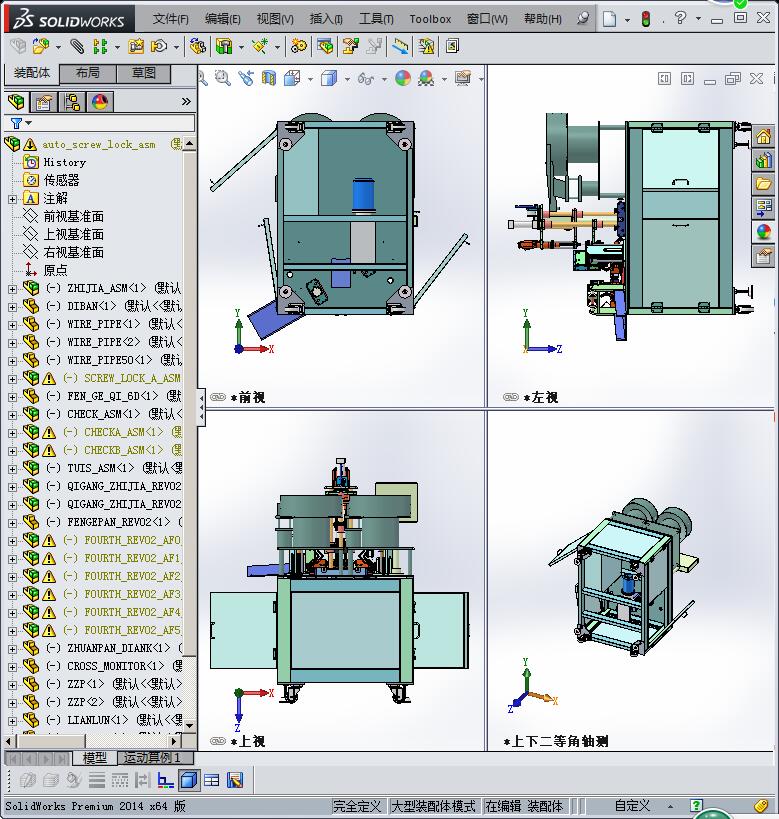This screenshot has width=779, height=819.
Task: Click the Exploded View icon
Action: (351, 46)
